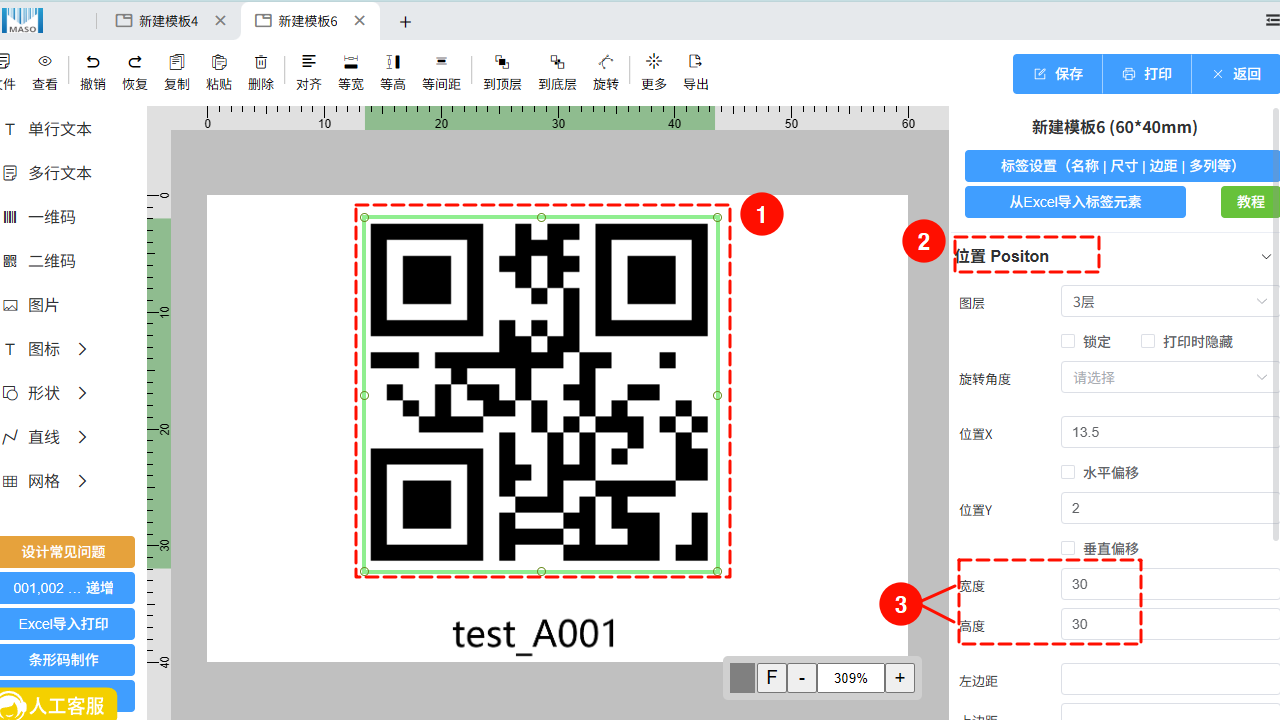Enable 垂直偏移 vertical offset checkbox
The height and width of the screenshot is (720, 1280).
coord(1068,548)
